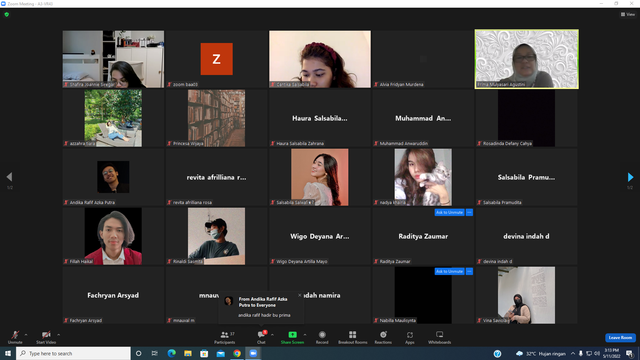640x360 pixels.
Task: Click the Windows Start button
Action: (x=8, y=353)
